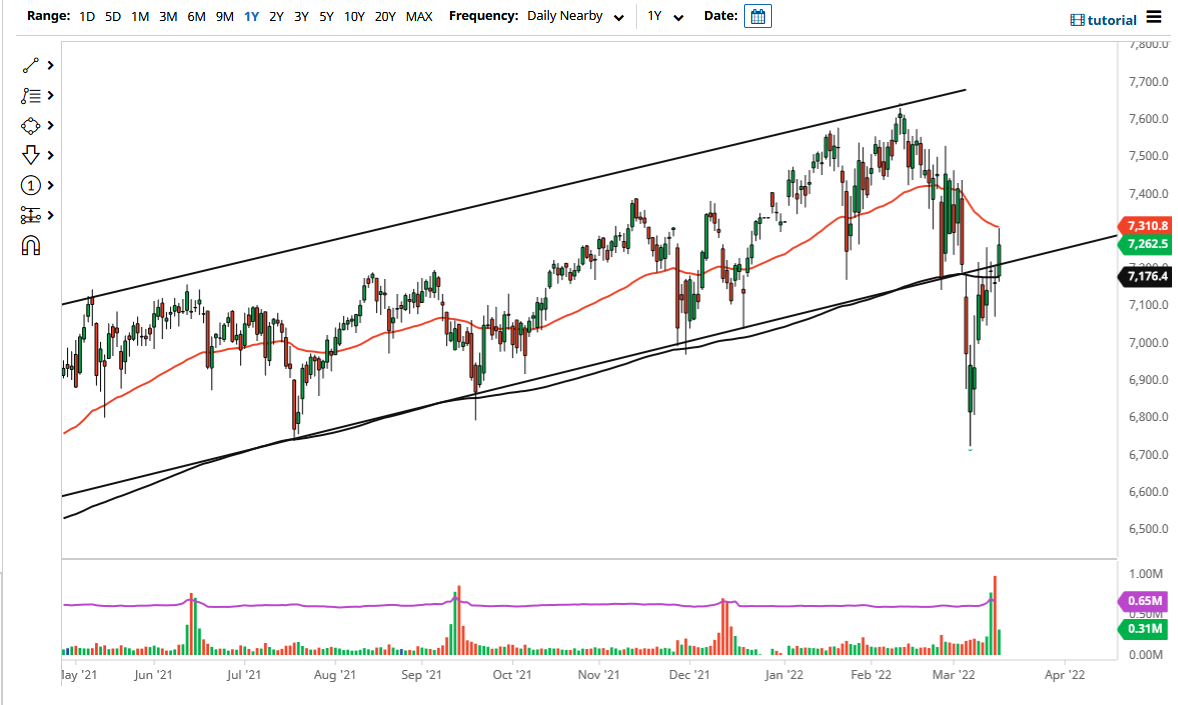Screen dimensions: 1178x705
Task: Click the 6,500.0 price axis label
Action: click(1149, 529)
